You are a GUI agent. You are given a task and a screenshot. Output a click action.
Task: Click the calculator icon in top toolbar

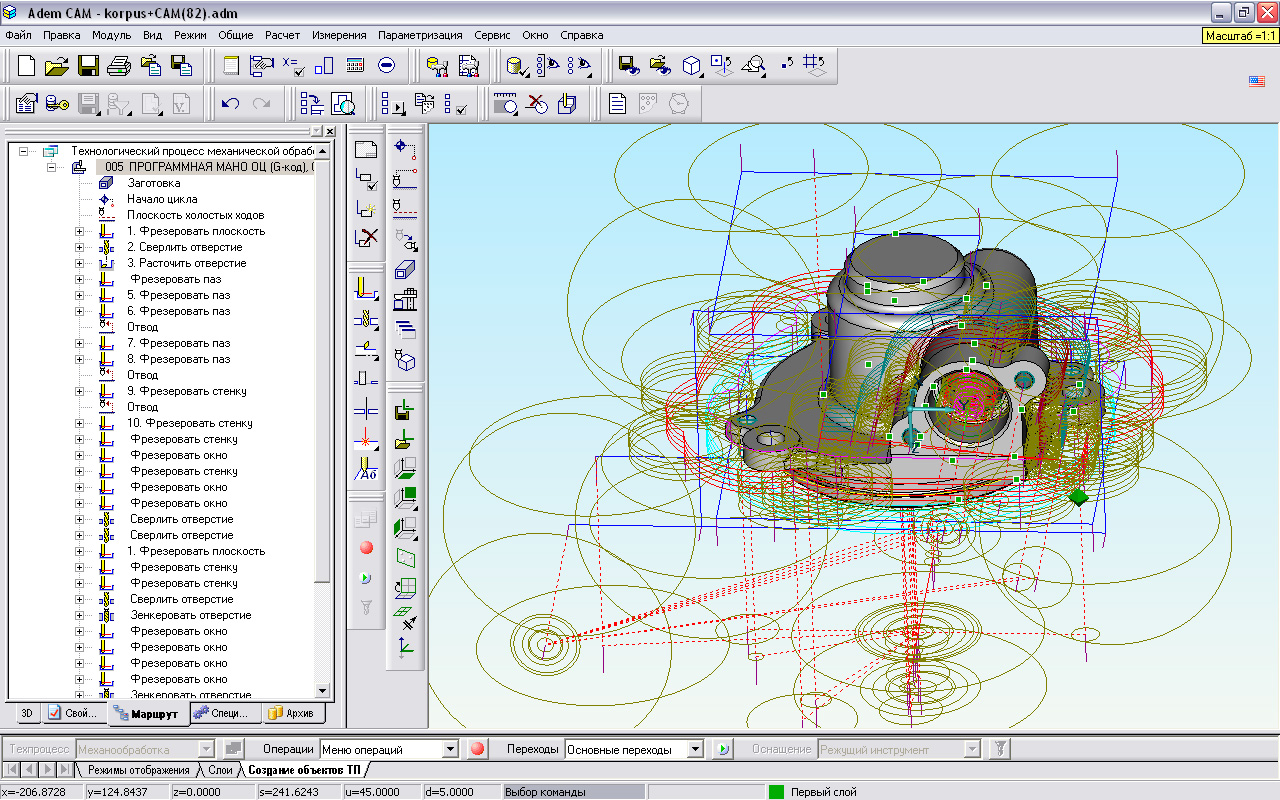pyautogui.click(x=355, y=66)
